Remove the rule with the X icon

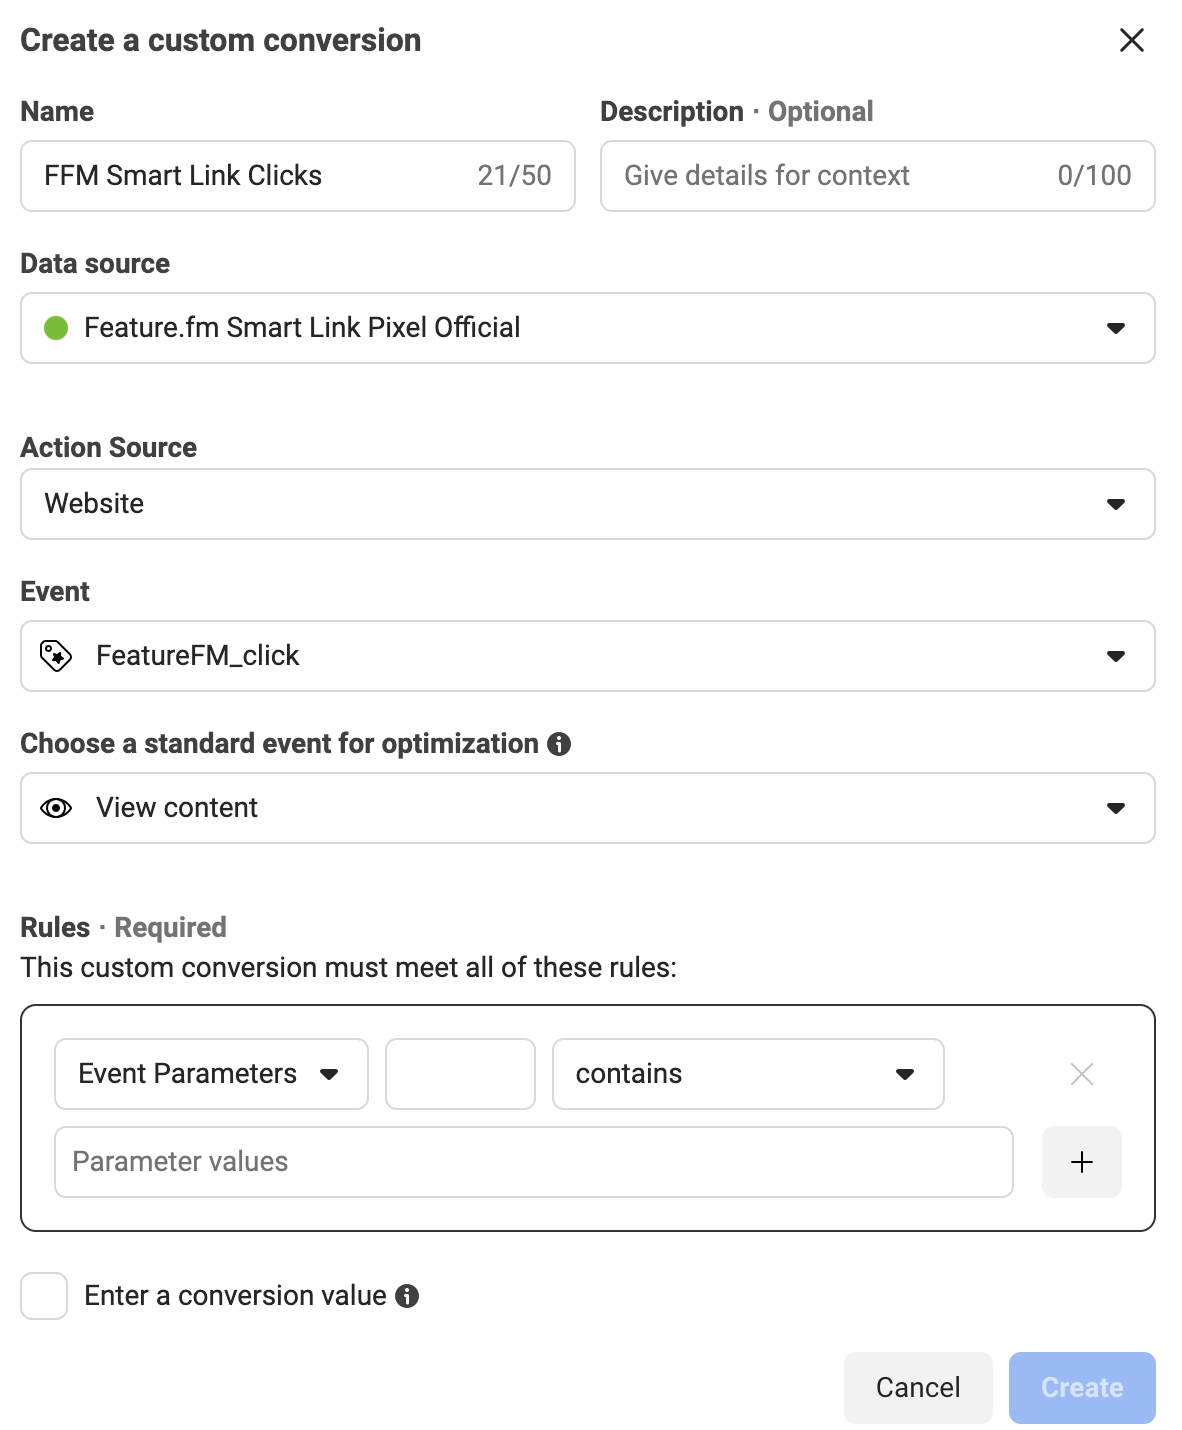(x=1081, y=1074)
